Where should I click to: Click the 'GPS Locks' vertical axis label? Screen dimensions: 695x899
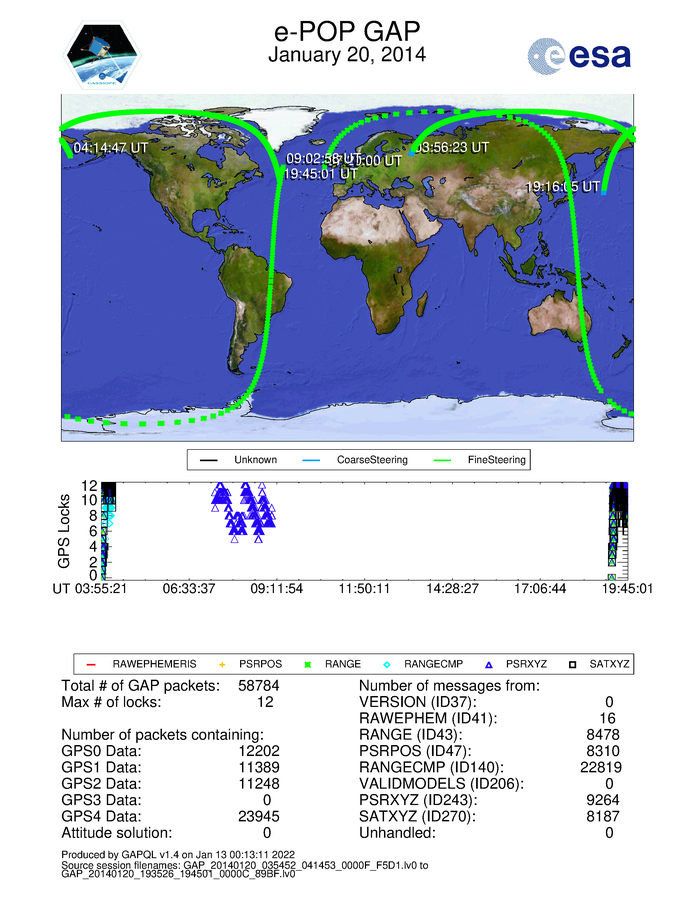(64, 531)
